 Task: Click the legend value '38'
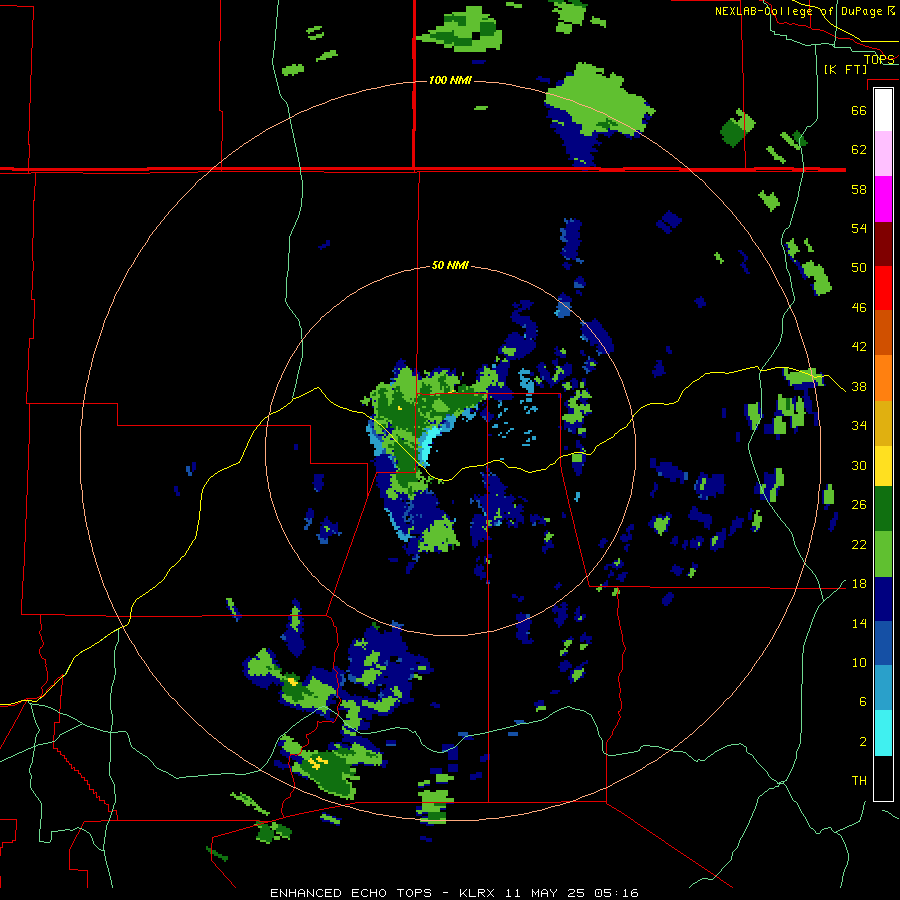859,386
